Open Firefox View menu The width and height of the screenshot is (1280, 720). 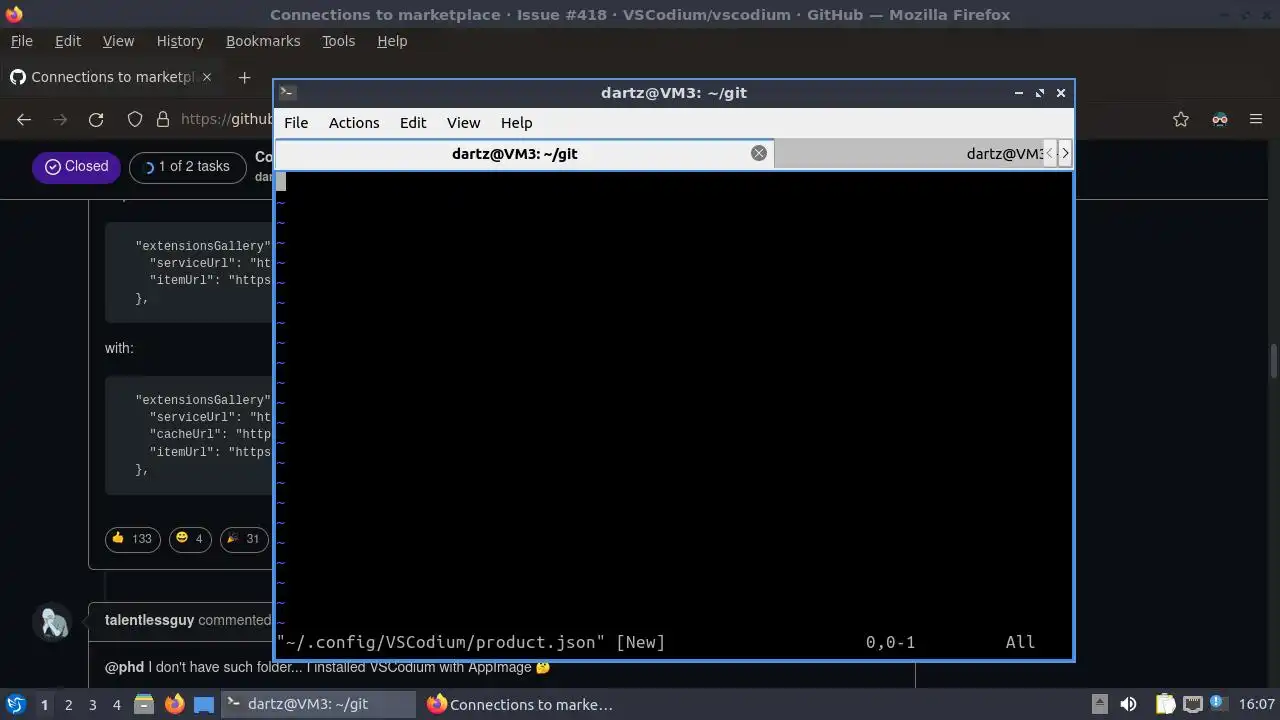click(118, 41)
